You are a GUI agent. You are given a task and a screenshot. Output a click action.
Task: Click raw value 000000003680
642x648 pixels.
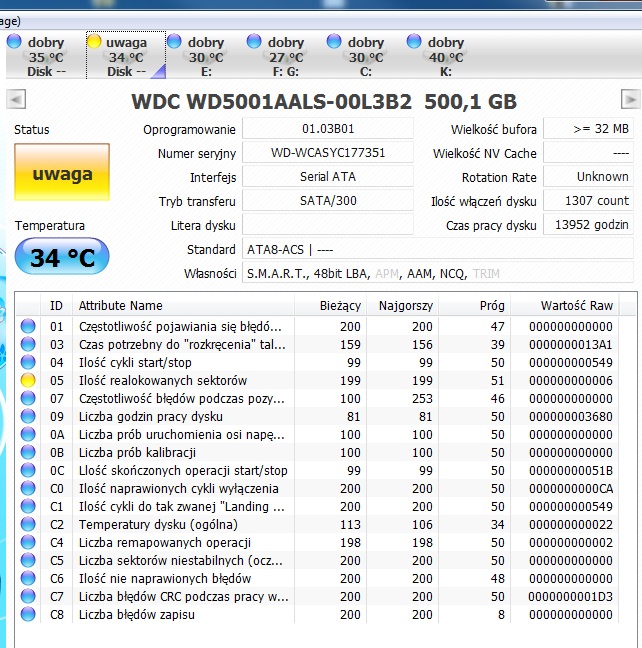click(570, 416)
